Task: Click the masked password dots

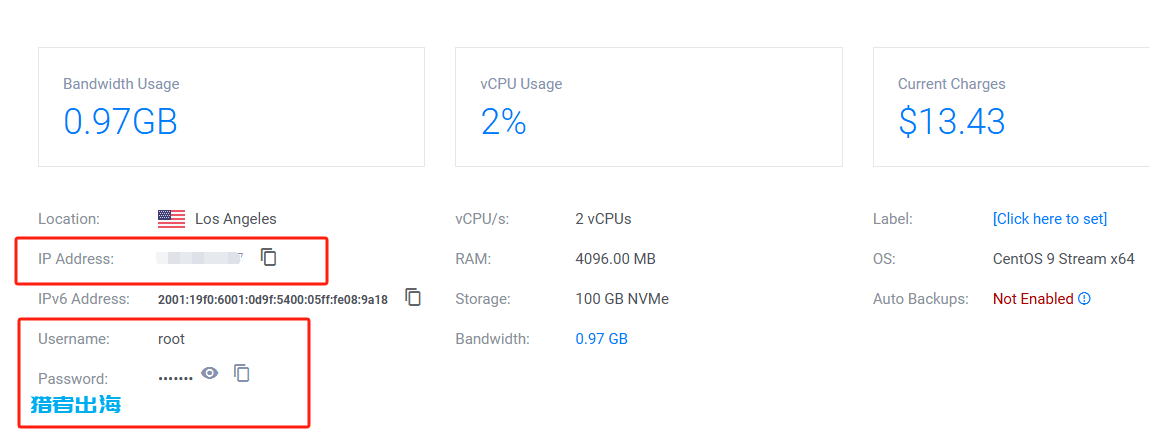Action: click(x=175, y=378)
